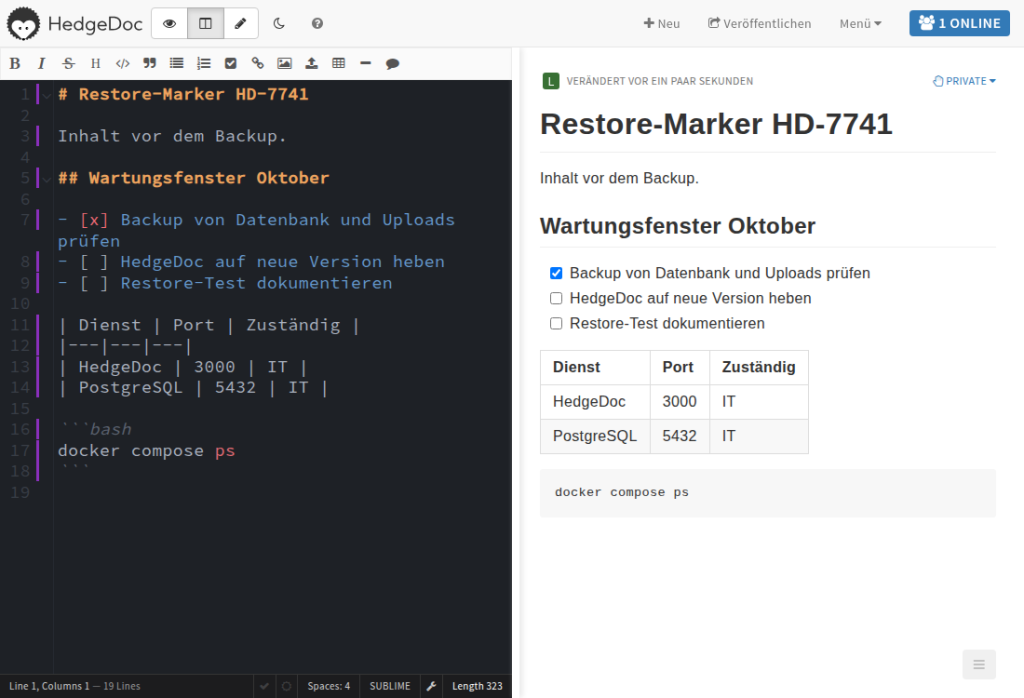Change indentation via Spaces: 4

coord(328,686)
